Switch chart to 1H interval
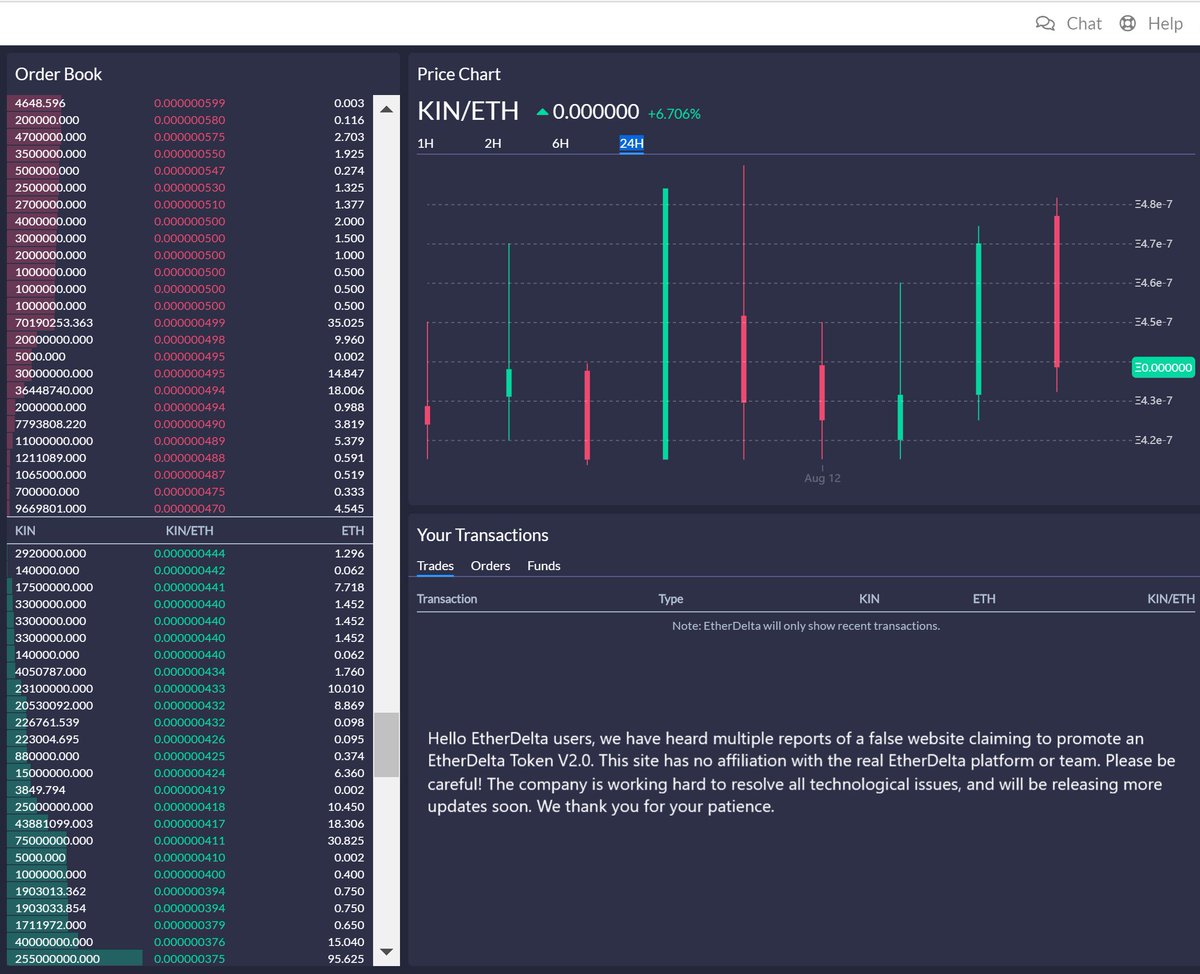This screenshot has height=974, width=1200. 425,143
